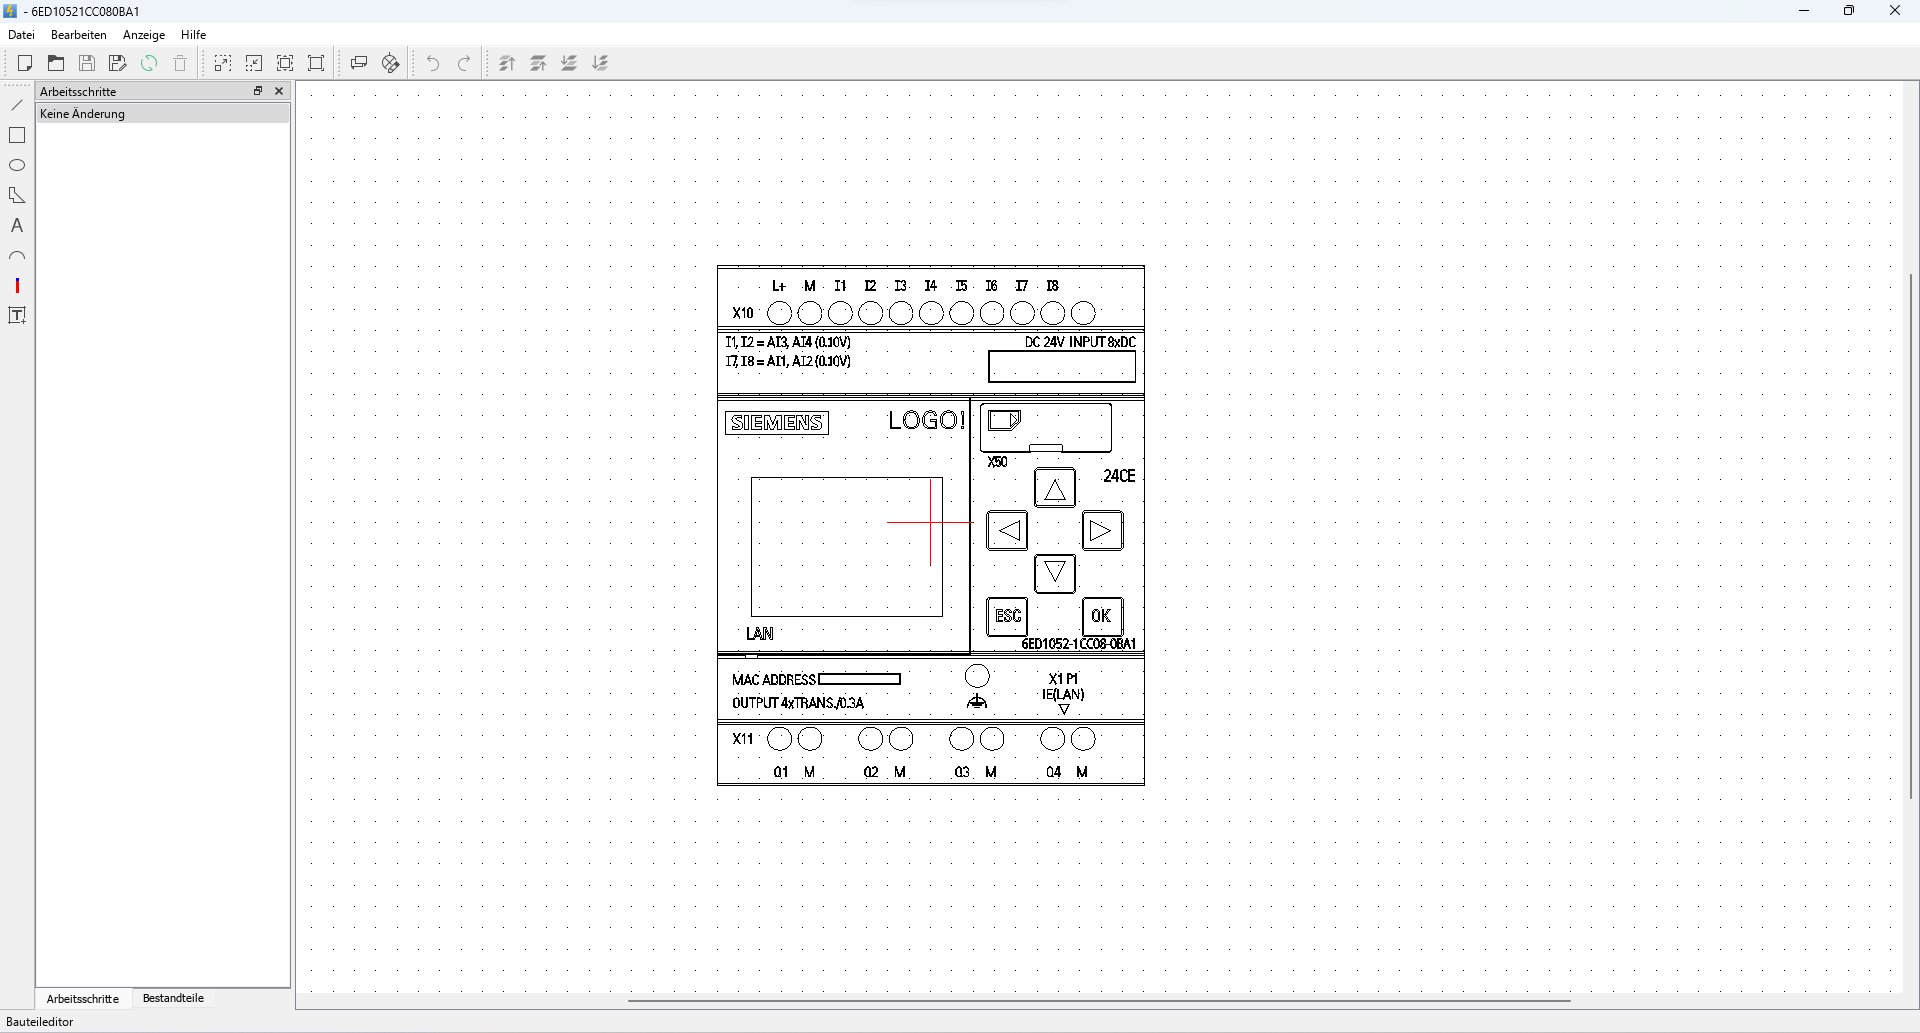Image resolution: width=1920 pixels, height=1033 pixels.
Task: Select the polygon drawing tool
Action: coord(17,195)
